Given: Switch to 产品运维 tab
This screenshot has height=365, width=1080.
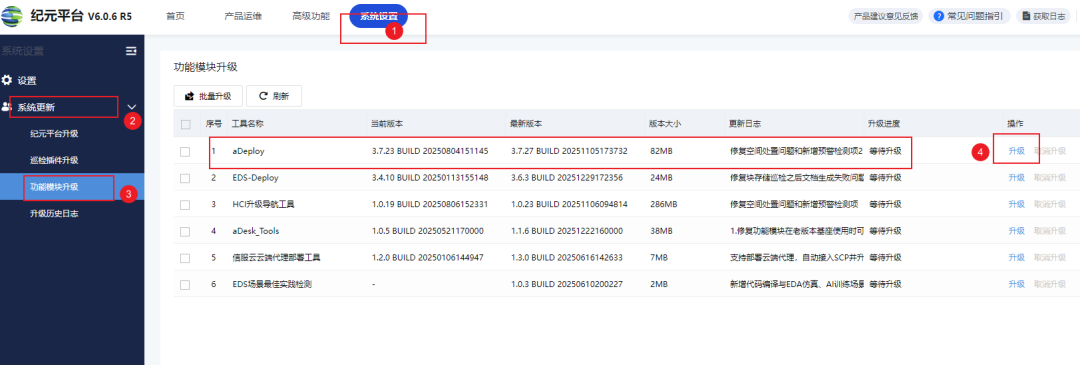Looking at the screenshot, I should 243,17.
